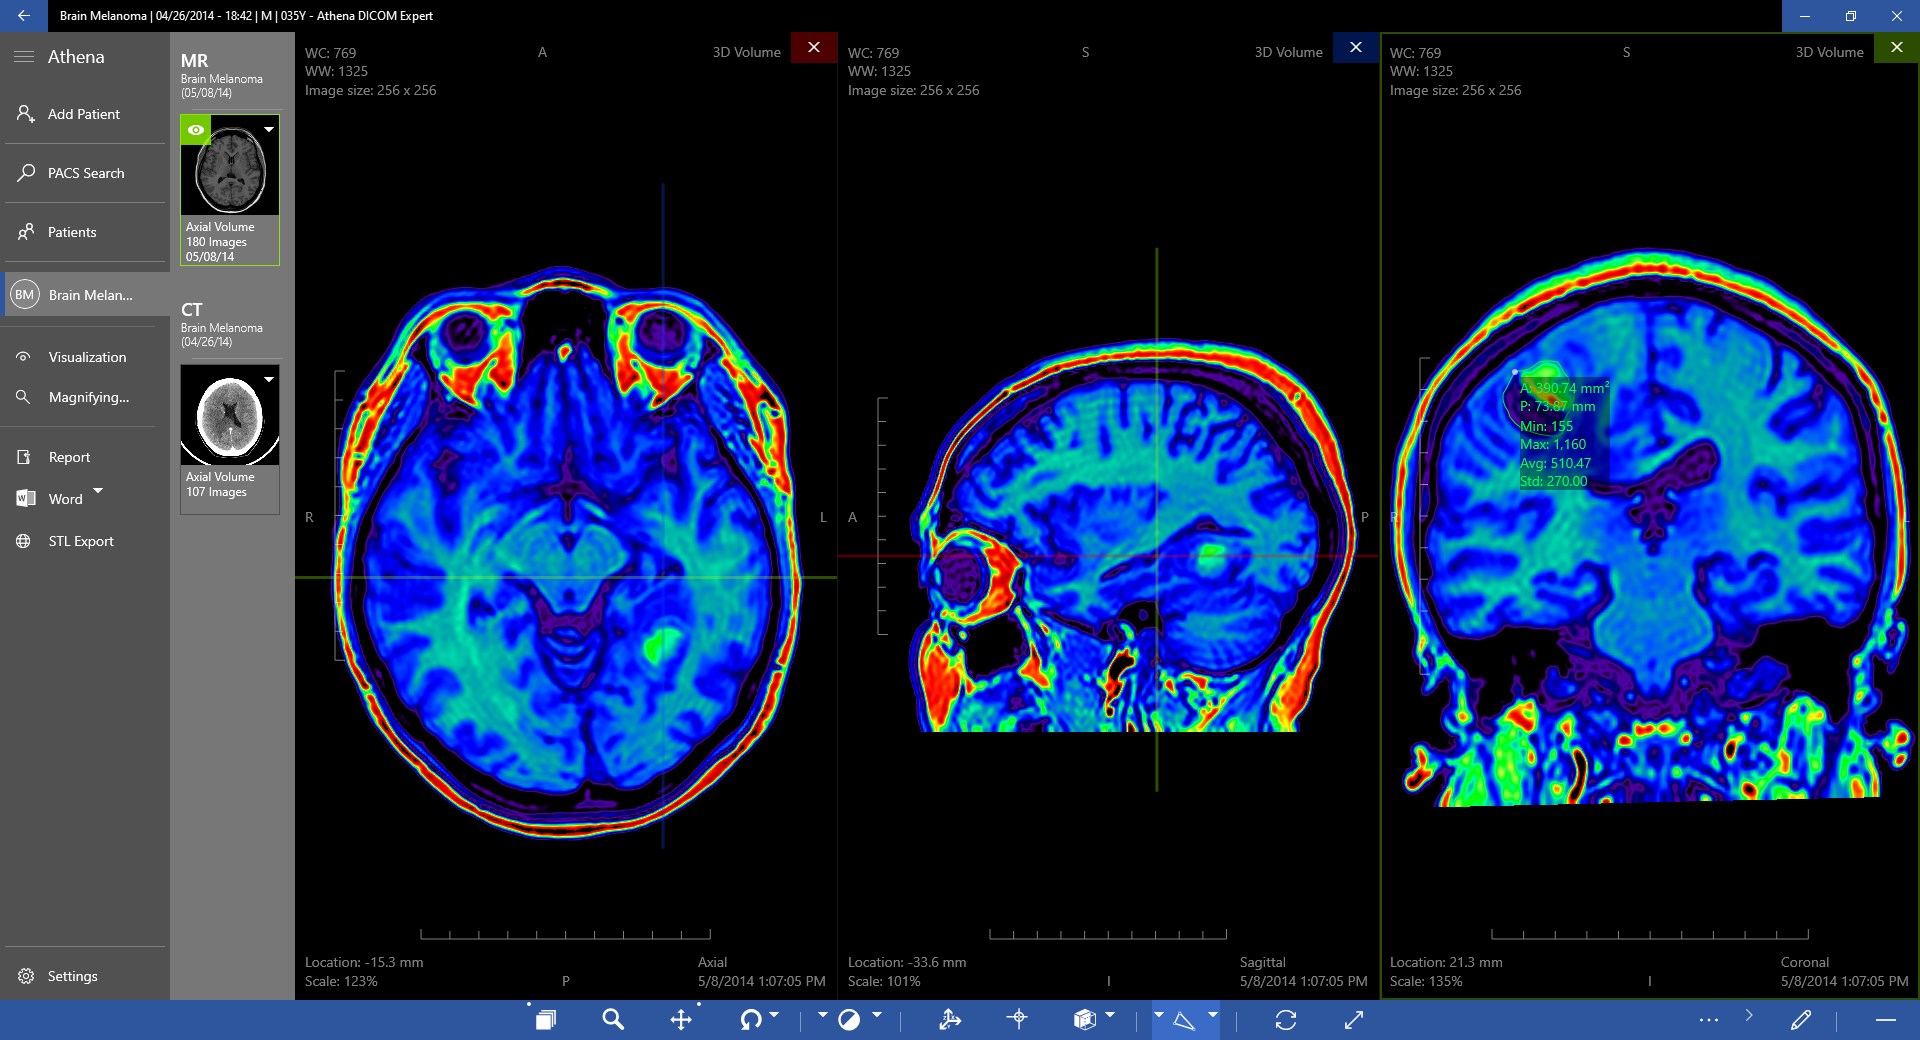Open STL Export
The image size is (1920, 1040).
pyautogui.click(x=78, y=541)
